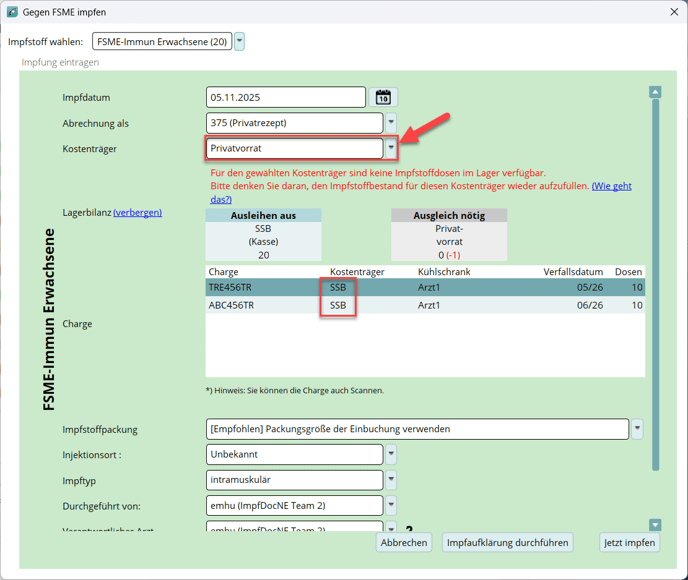Open the Abrechnung als dropdown
This screenshot has height=580, width=688.
click(x=391, y=123)
